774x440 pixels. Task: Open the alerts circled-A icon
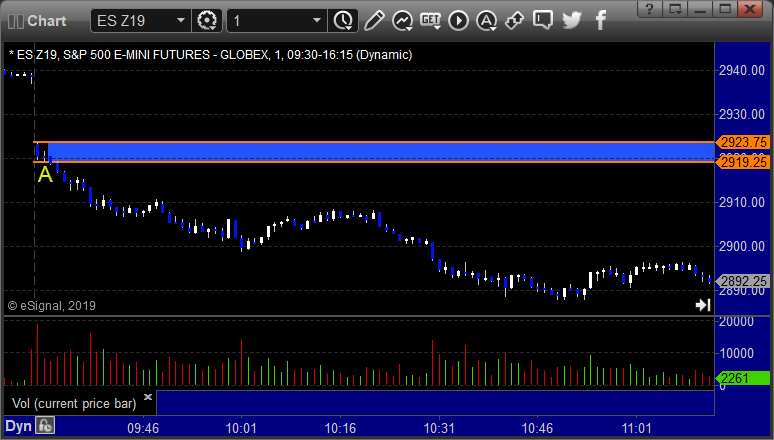[x=487, y=21]
